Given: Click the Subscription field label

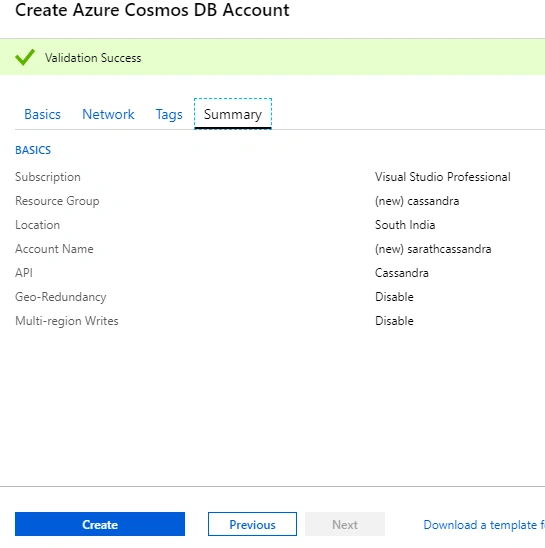Looking at the screenshot, I should [48, 177].
